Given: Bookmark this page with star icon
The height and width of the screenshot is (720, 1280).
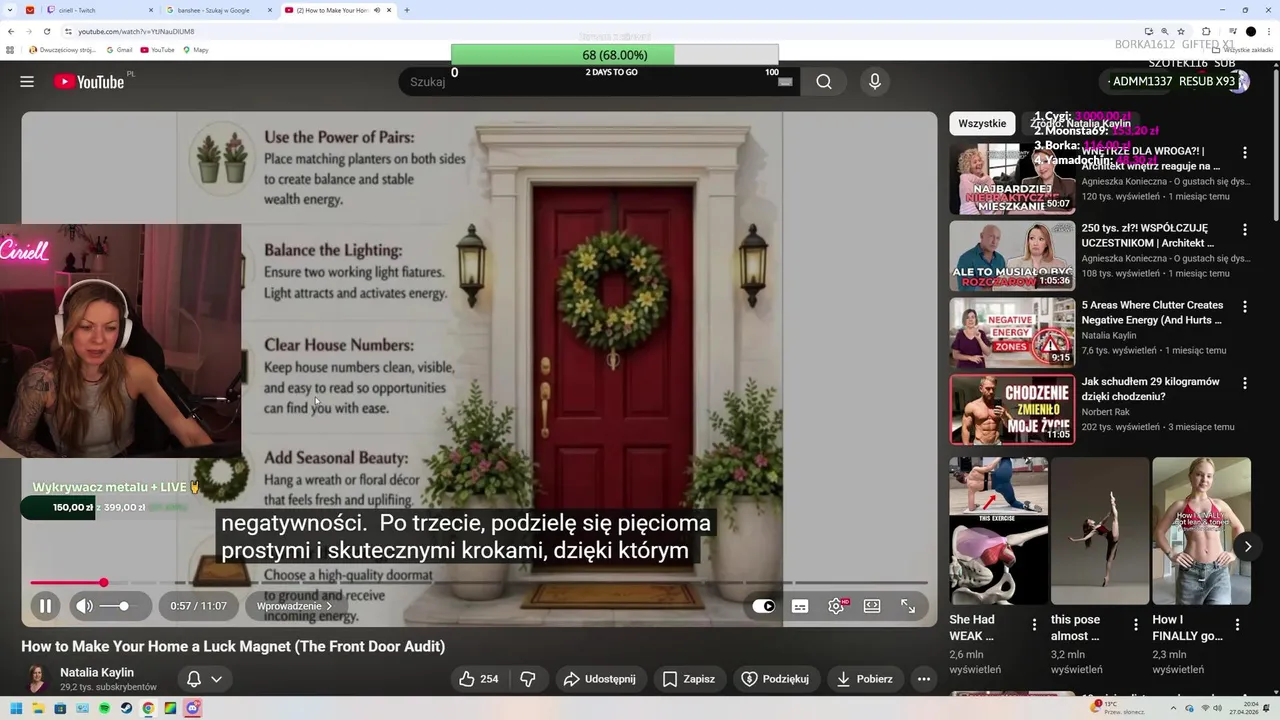Looking at the screenshot, I should 1181,31.
